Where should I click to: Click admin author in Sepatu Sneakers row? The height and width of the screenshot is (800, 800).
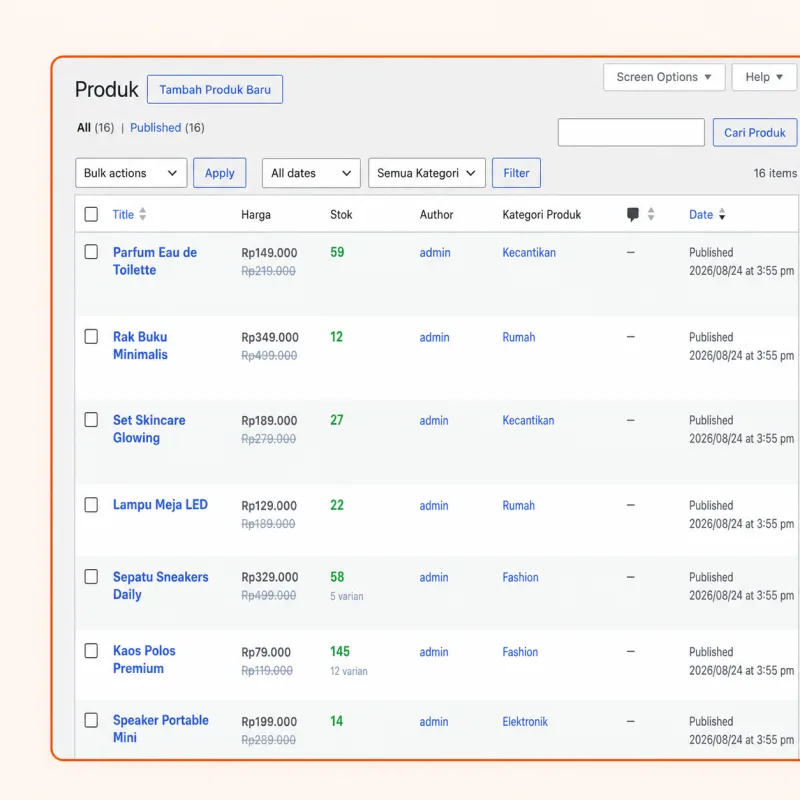pyautogui.click(x=434, y=578)
